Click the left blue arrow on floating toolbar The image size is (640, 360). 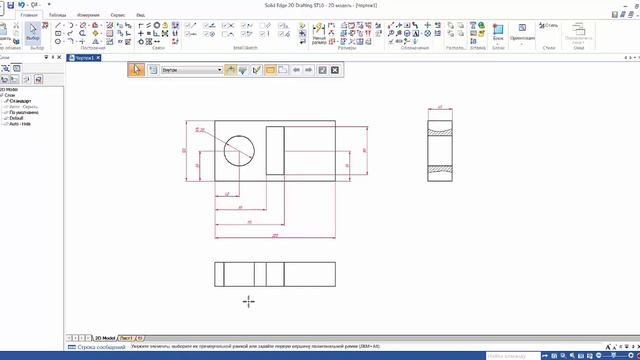coord(296,70)
